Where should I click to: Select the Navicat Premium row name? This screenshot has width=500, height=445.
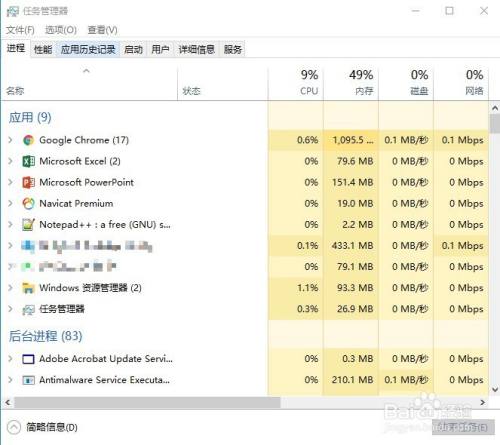click(x=76, y=203)
